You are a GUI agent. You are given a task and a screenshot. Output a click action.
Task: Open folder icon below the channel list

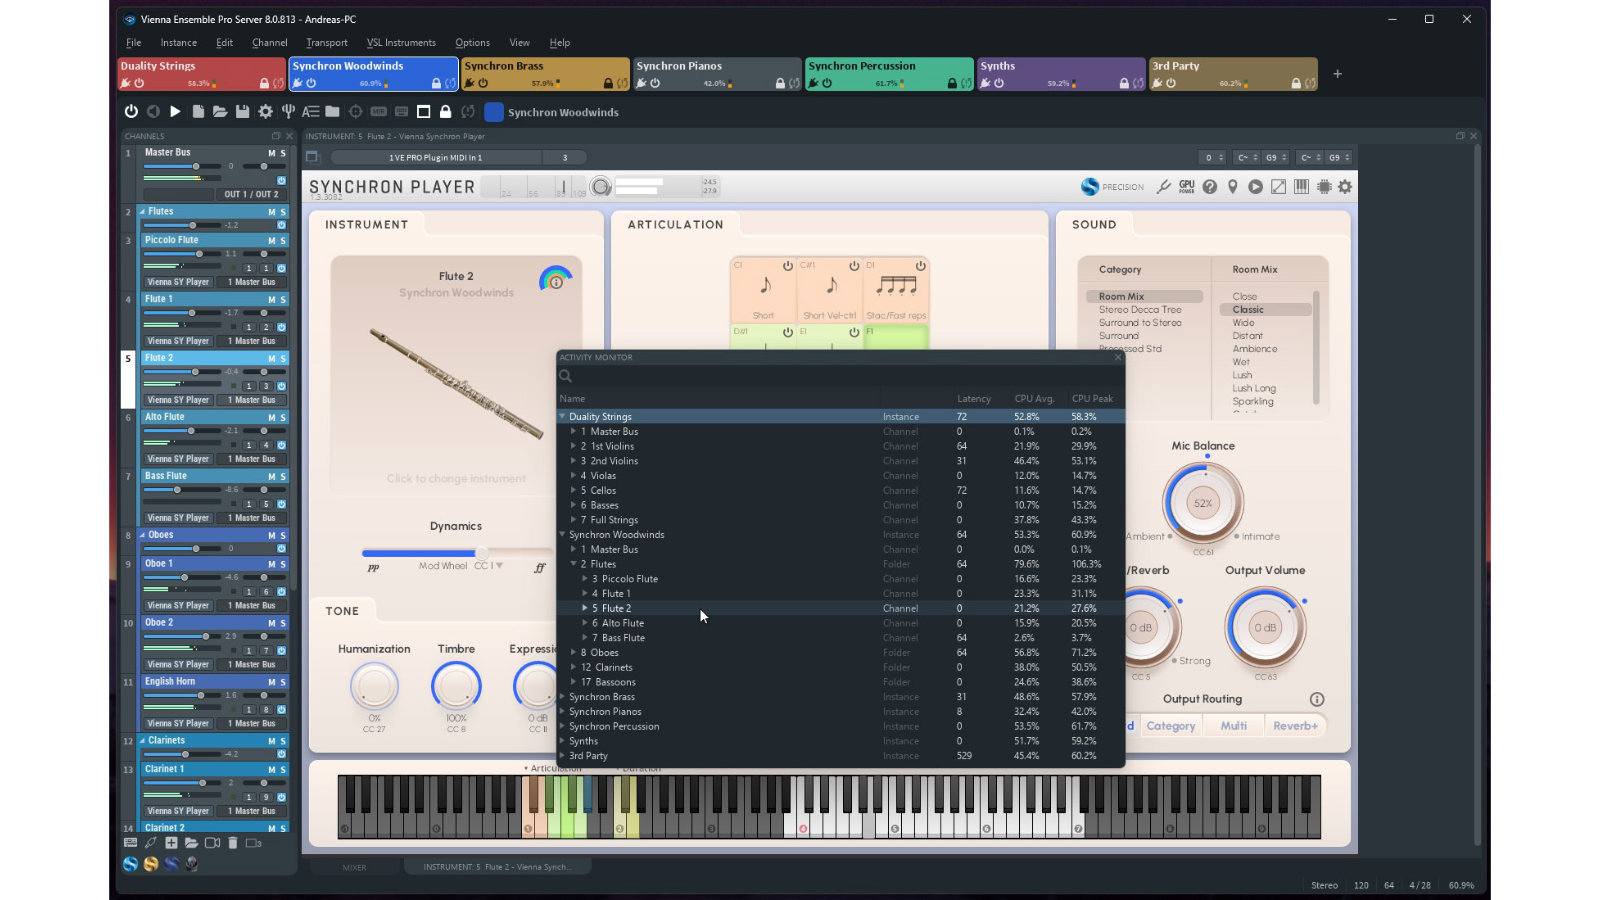tap(191, 843)
